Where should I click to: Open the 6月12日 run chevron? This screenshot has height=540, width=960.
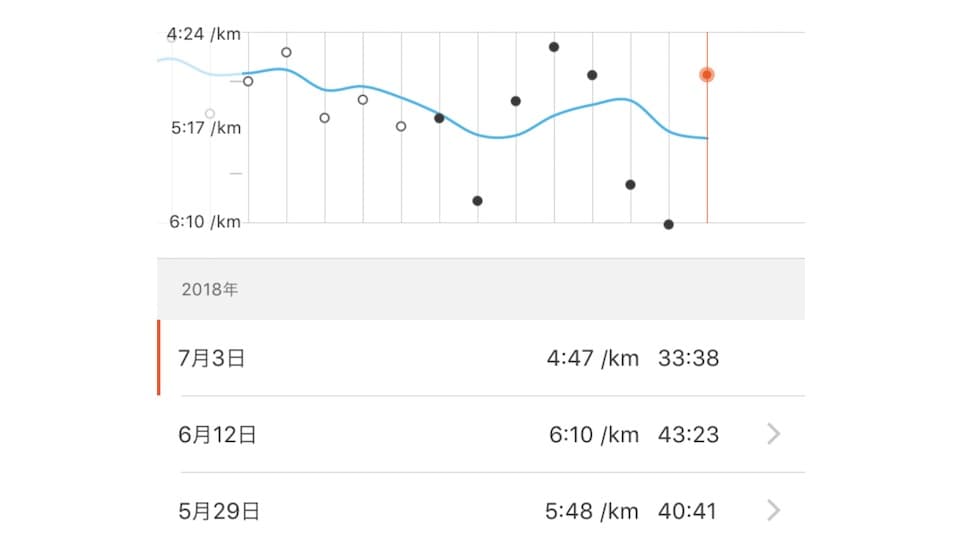tap(774, 434)
